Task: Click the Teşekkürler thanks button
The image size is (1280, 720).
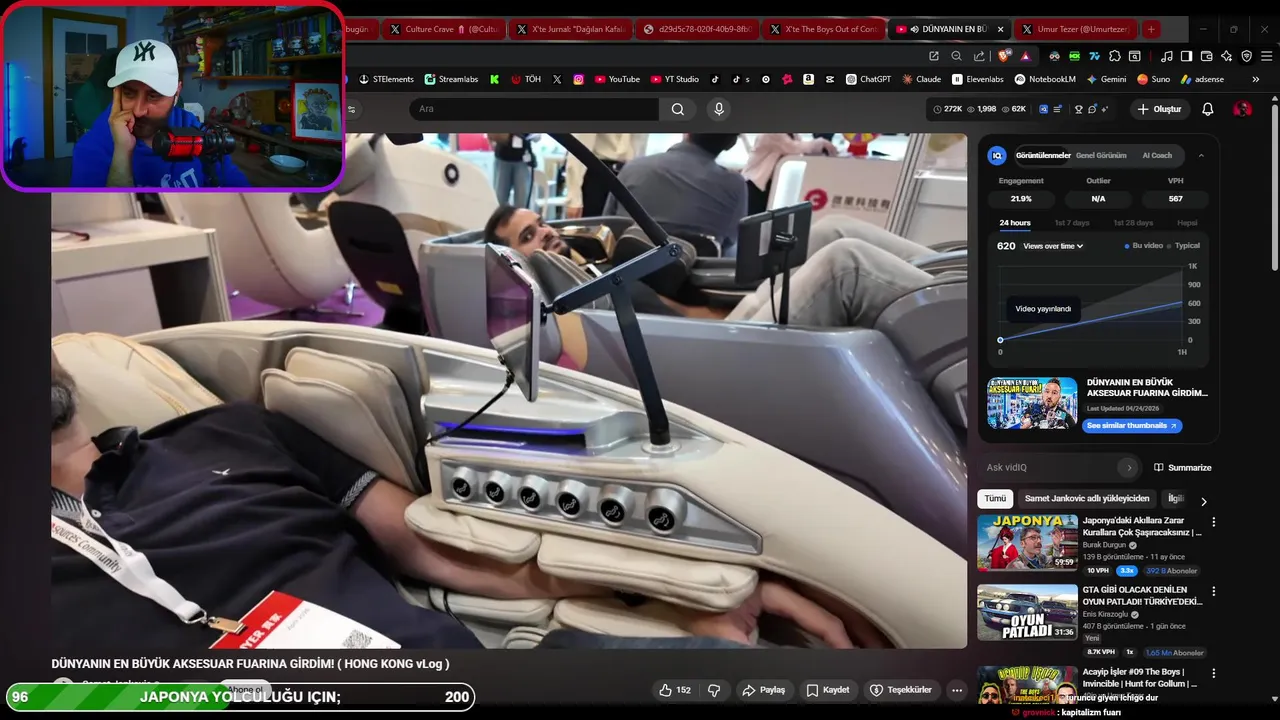Action: [x=902, y=690]
